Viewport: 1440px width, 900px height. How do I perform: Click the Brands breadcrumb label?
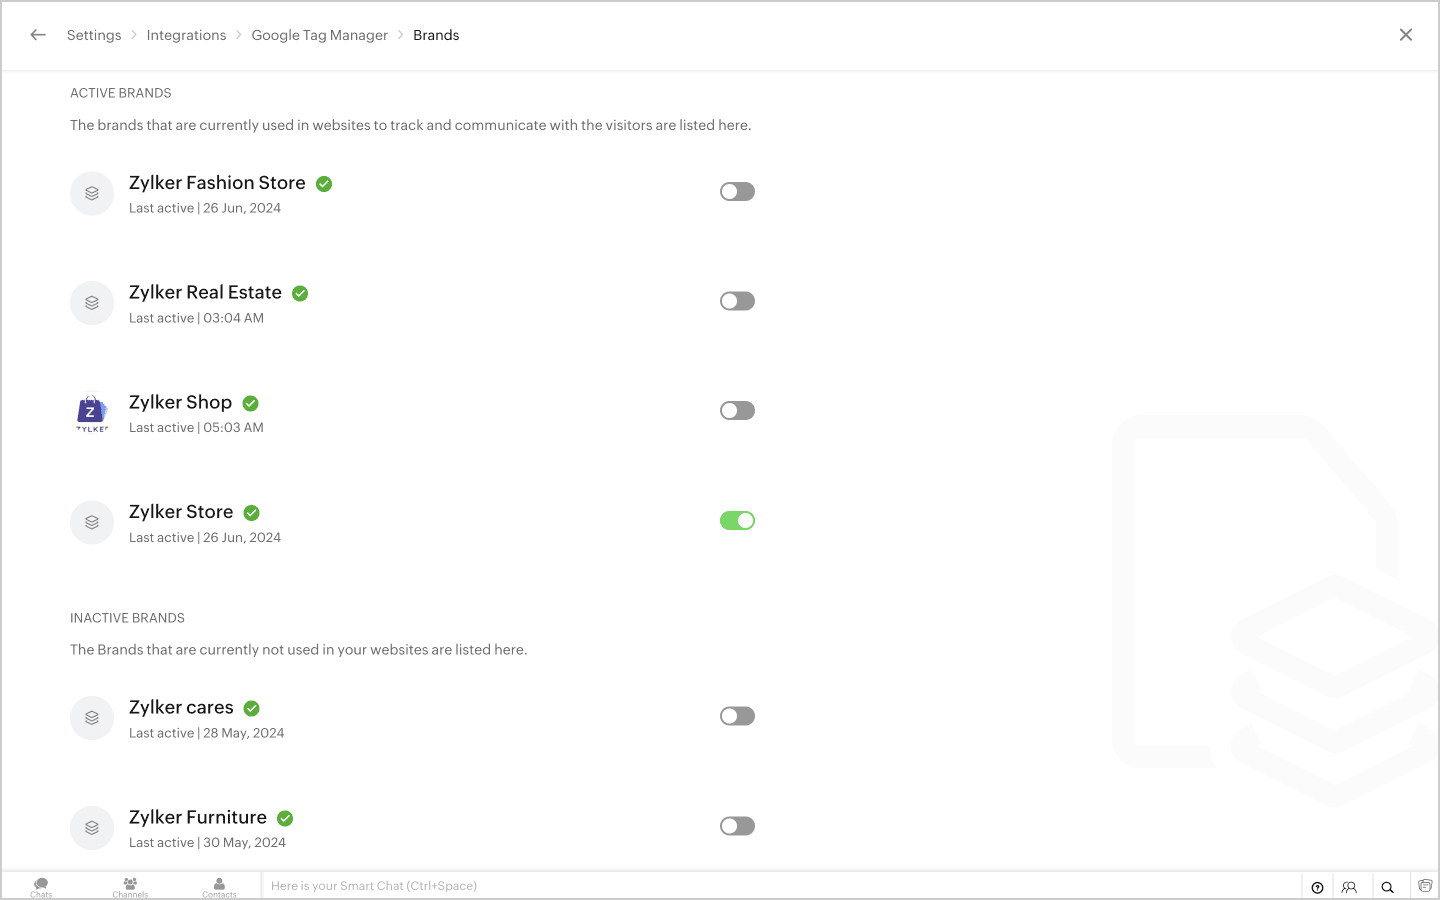[436, 35]
